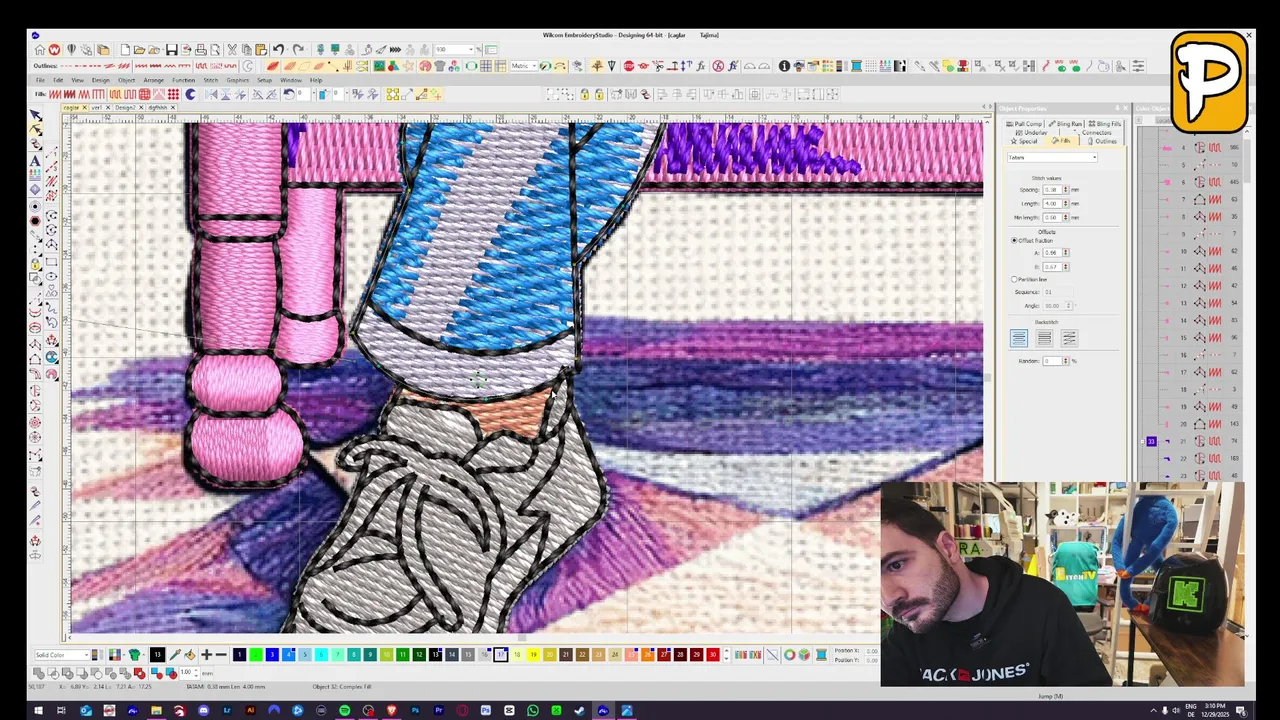
Task: Undo the last action
Action: [x=278, y=49]
